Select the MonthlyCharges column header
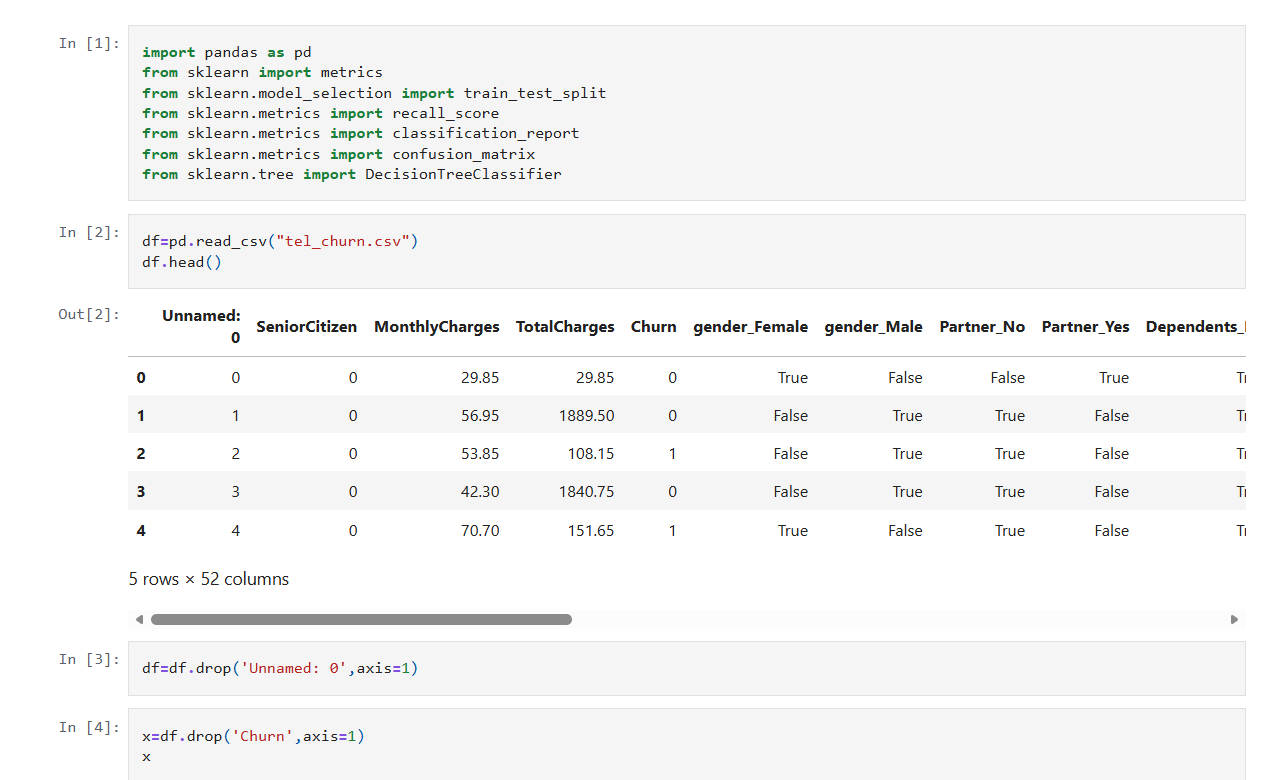The width and height of the screenshot is (1268, 780). click(436, 326)
